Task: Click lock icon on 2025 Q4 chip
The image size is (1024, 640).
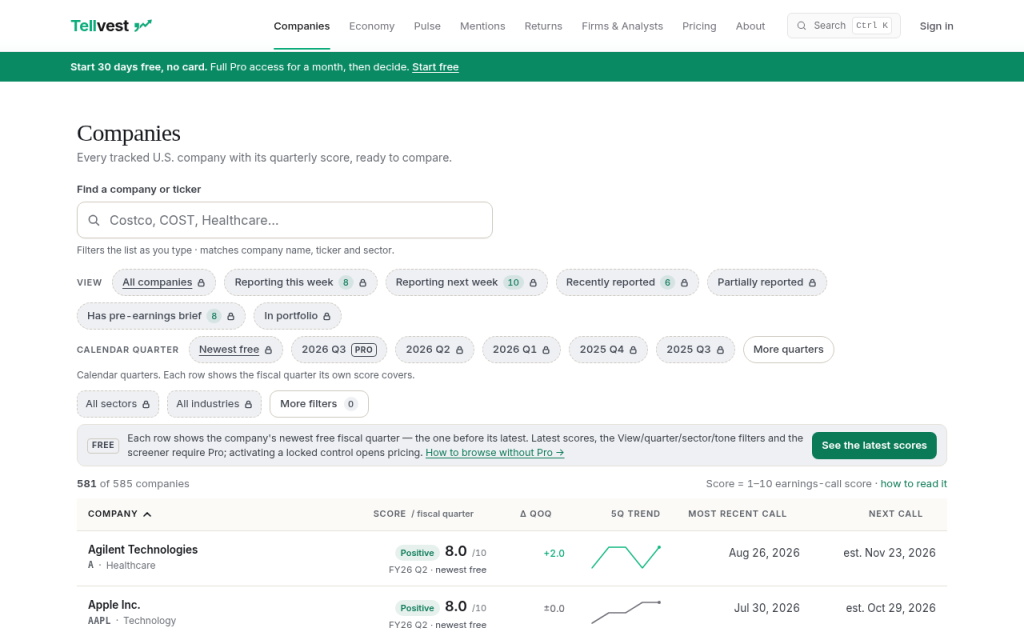Action: (x=633, y=350)
